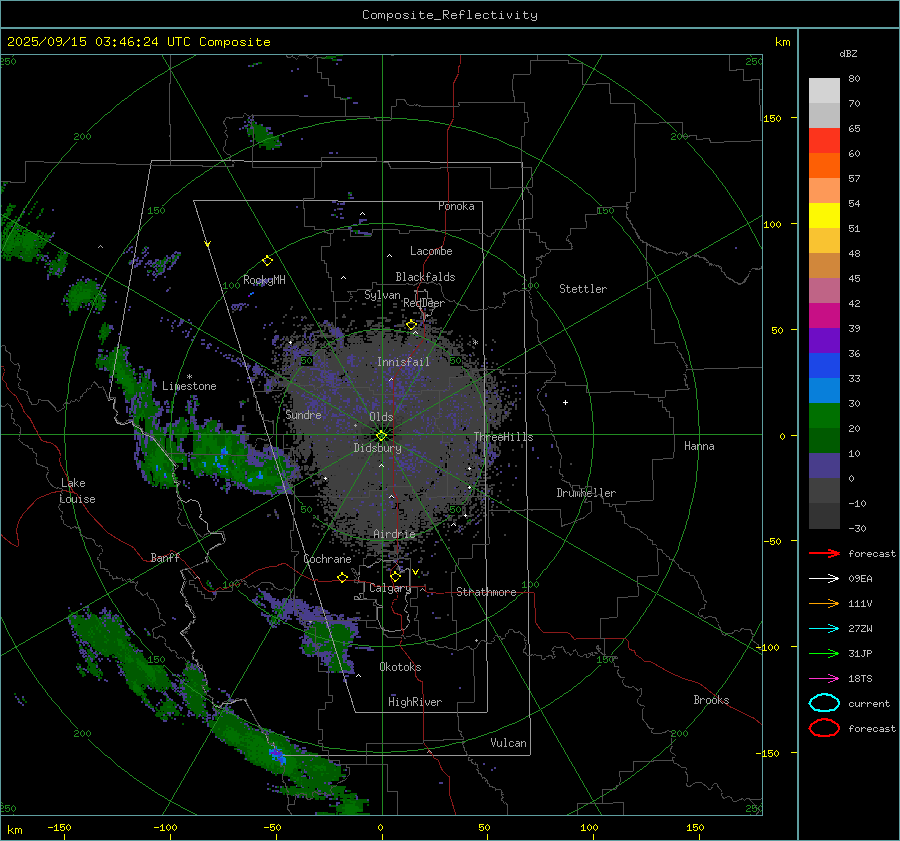900x841 pixels.
Task: Click the HighRiver label on the map
Action: click(x=415, y=702)
